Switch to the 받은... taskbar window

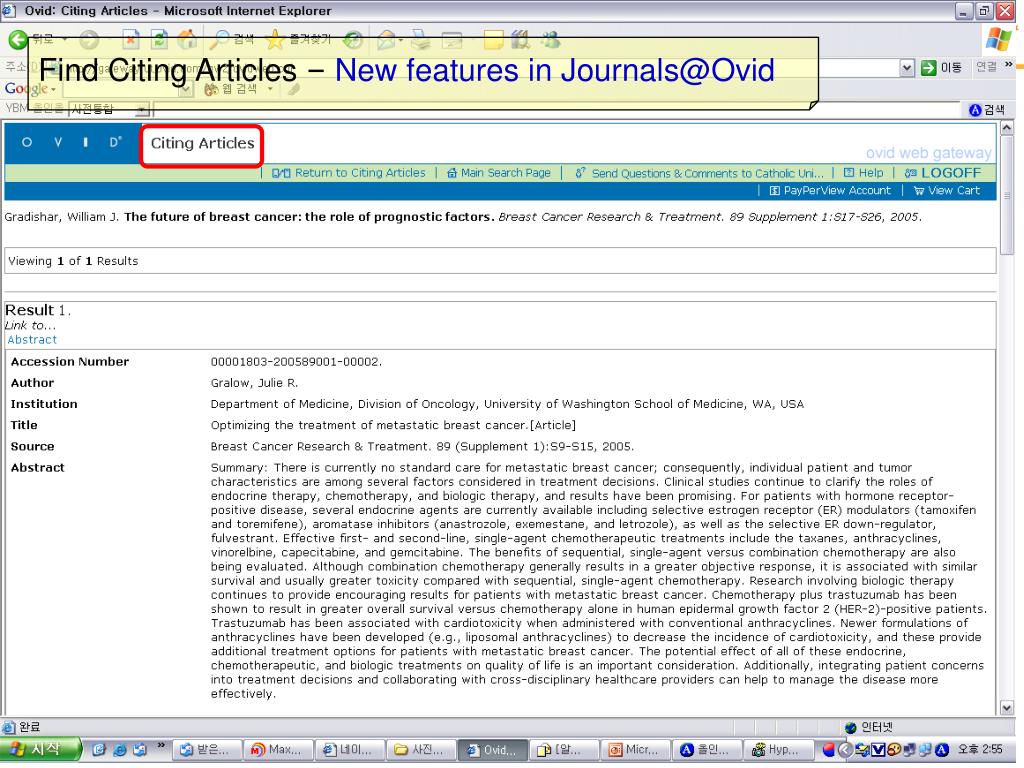(206, 750)
